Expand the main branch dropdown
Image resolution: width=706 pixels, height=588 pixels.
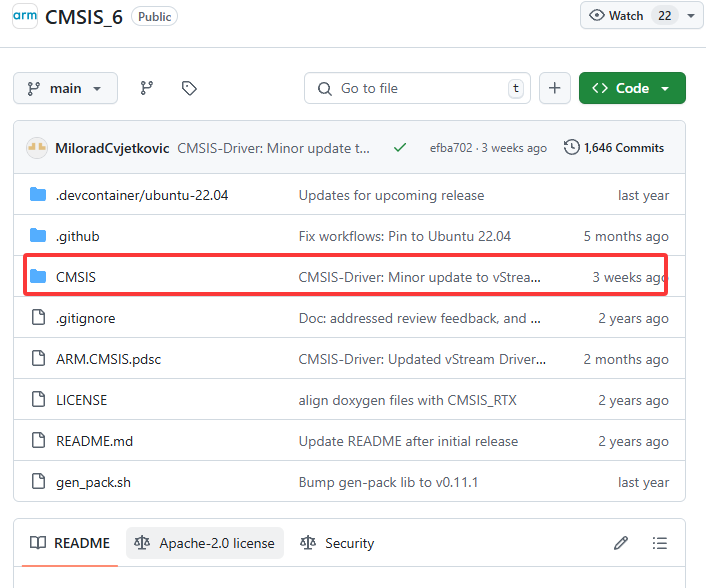(x=65, y=88)
